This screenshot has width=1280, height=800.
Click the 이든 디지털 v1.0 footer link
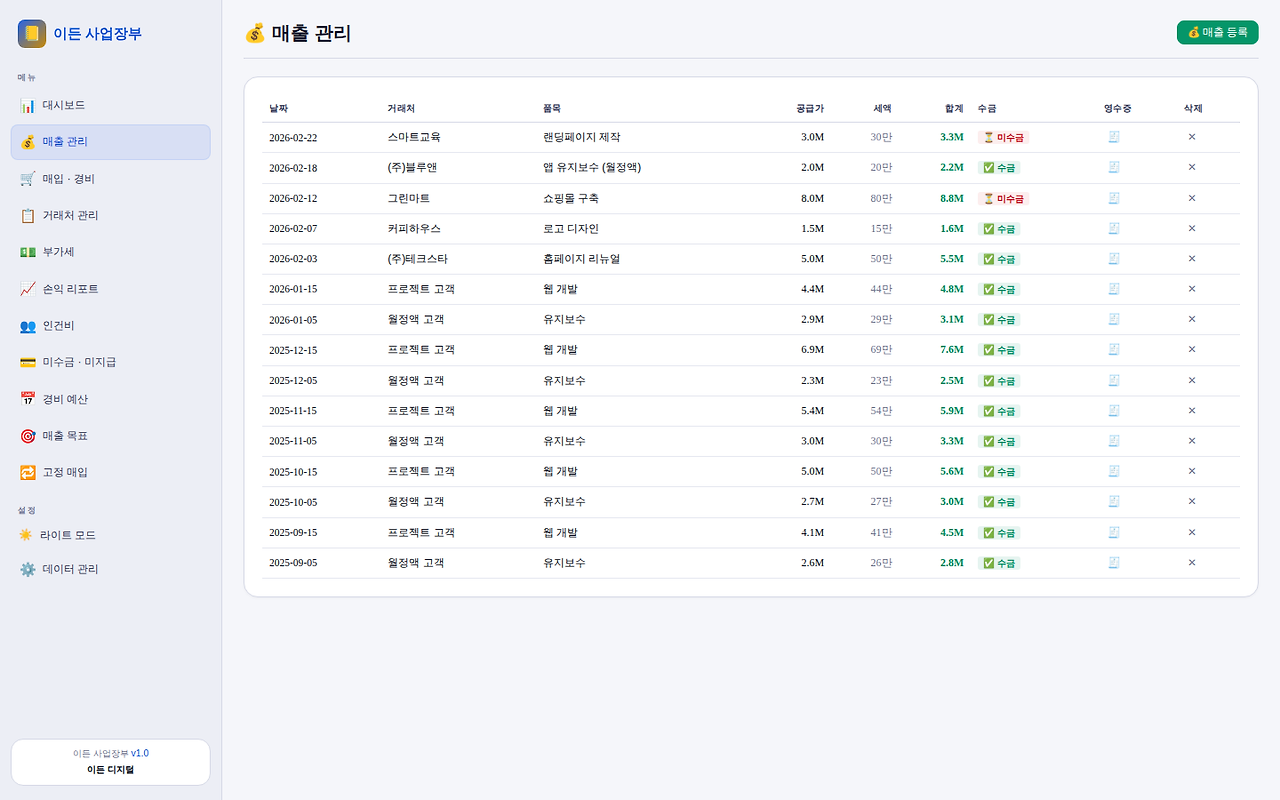pyautogui.click(x=110, y=761)
